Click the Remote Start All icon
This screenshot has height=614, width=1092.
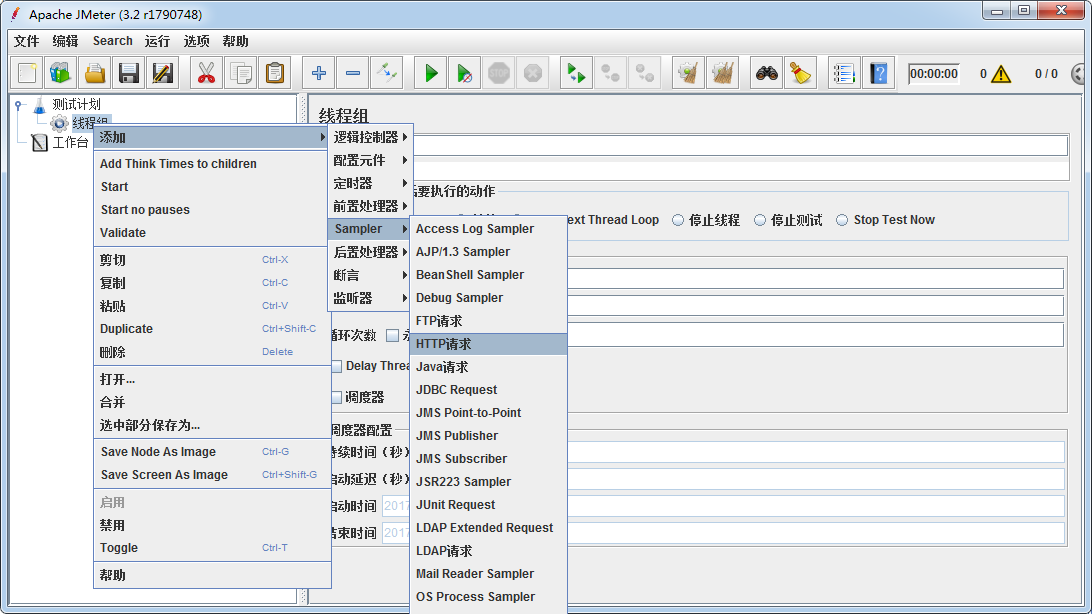(x=577, y=73)
